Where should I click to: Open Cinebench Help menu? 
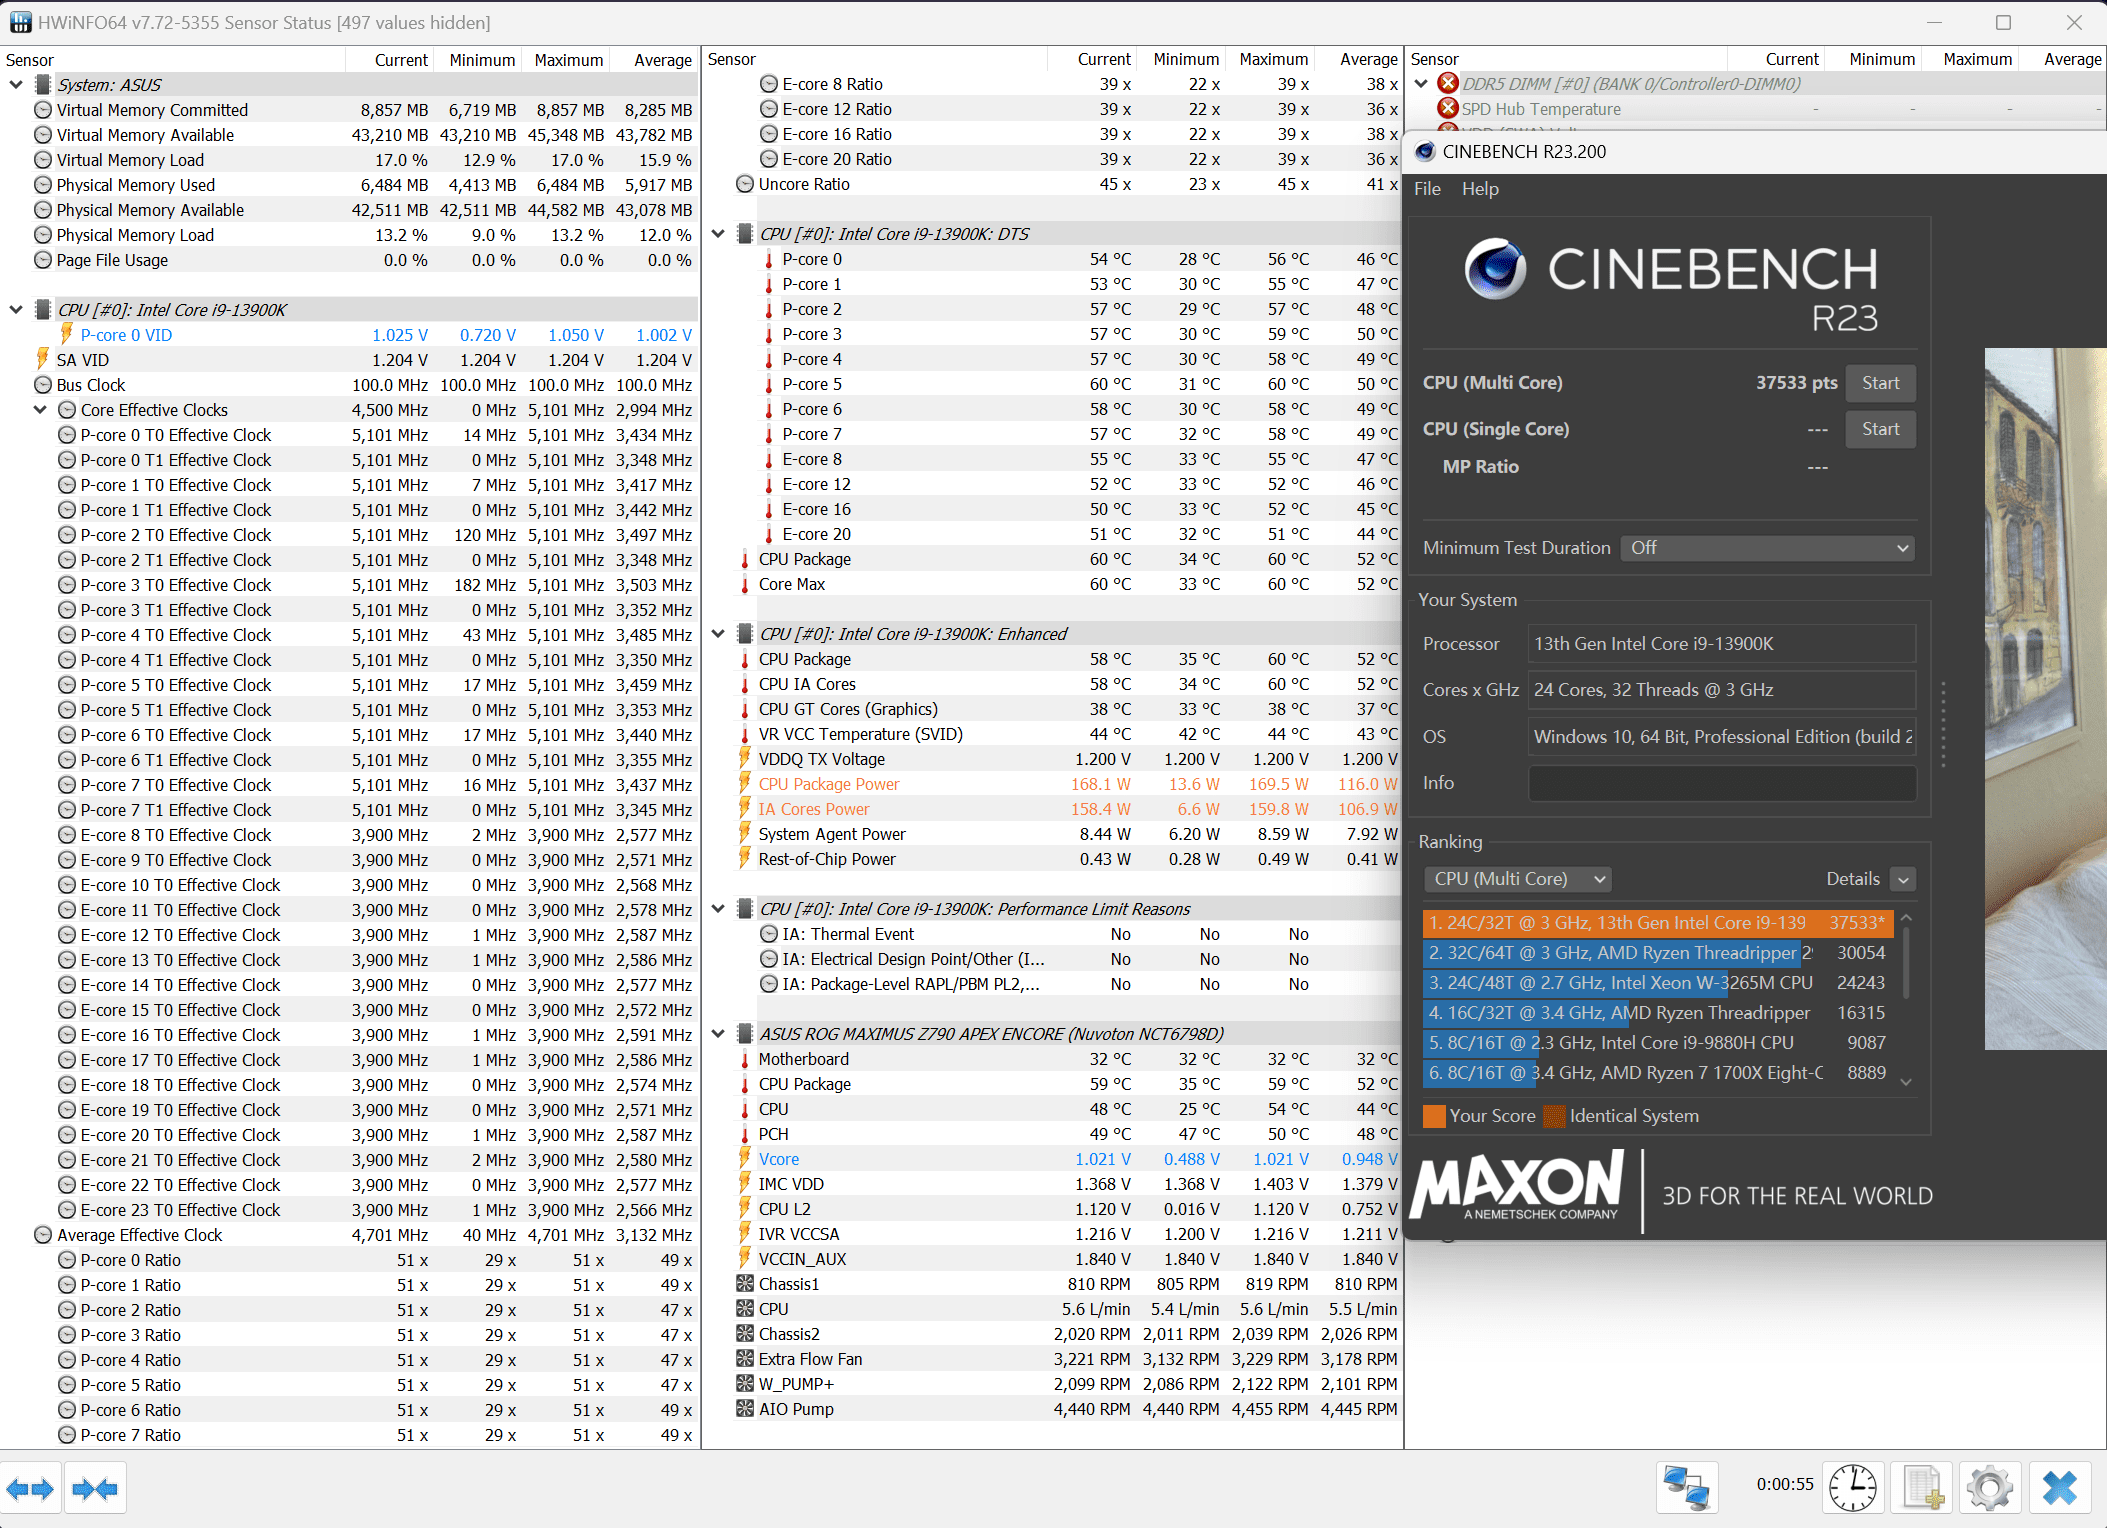(1480, 189)
